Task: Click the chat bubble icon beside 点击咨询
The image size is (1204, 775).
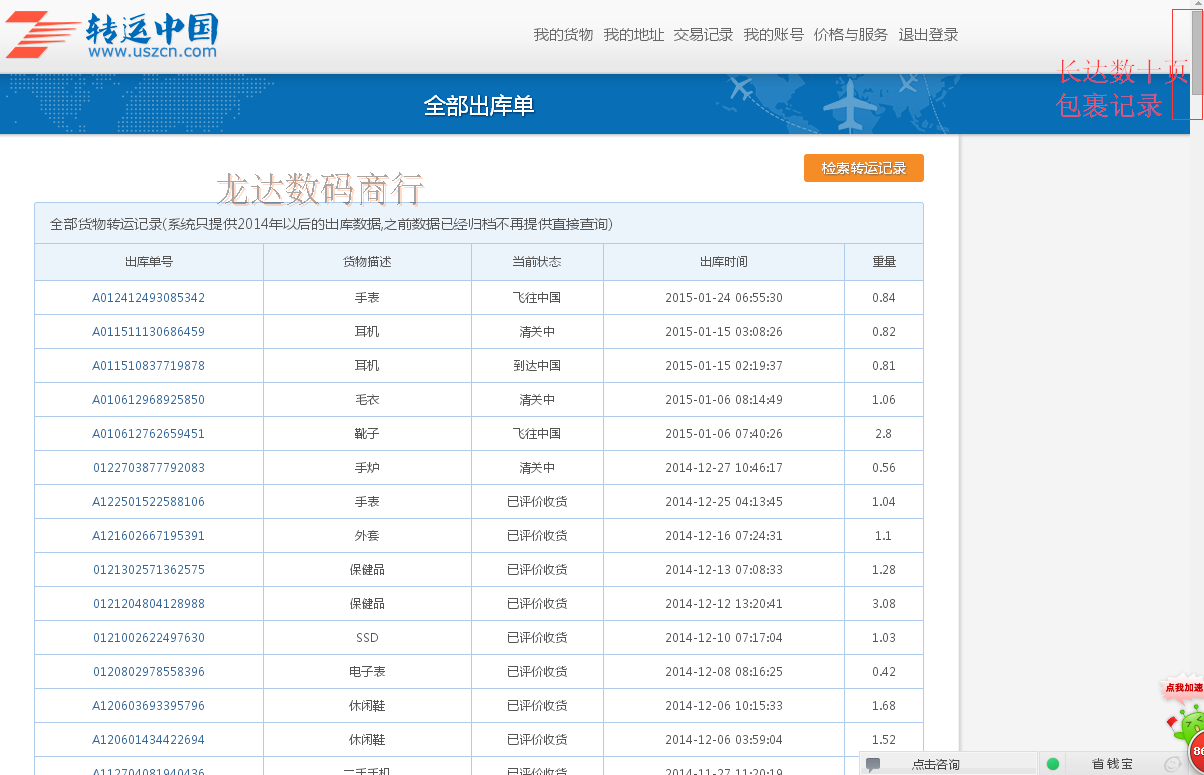Action: point(873,764)
